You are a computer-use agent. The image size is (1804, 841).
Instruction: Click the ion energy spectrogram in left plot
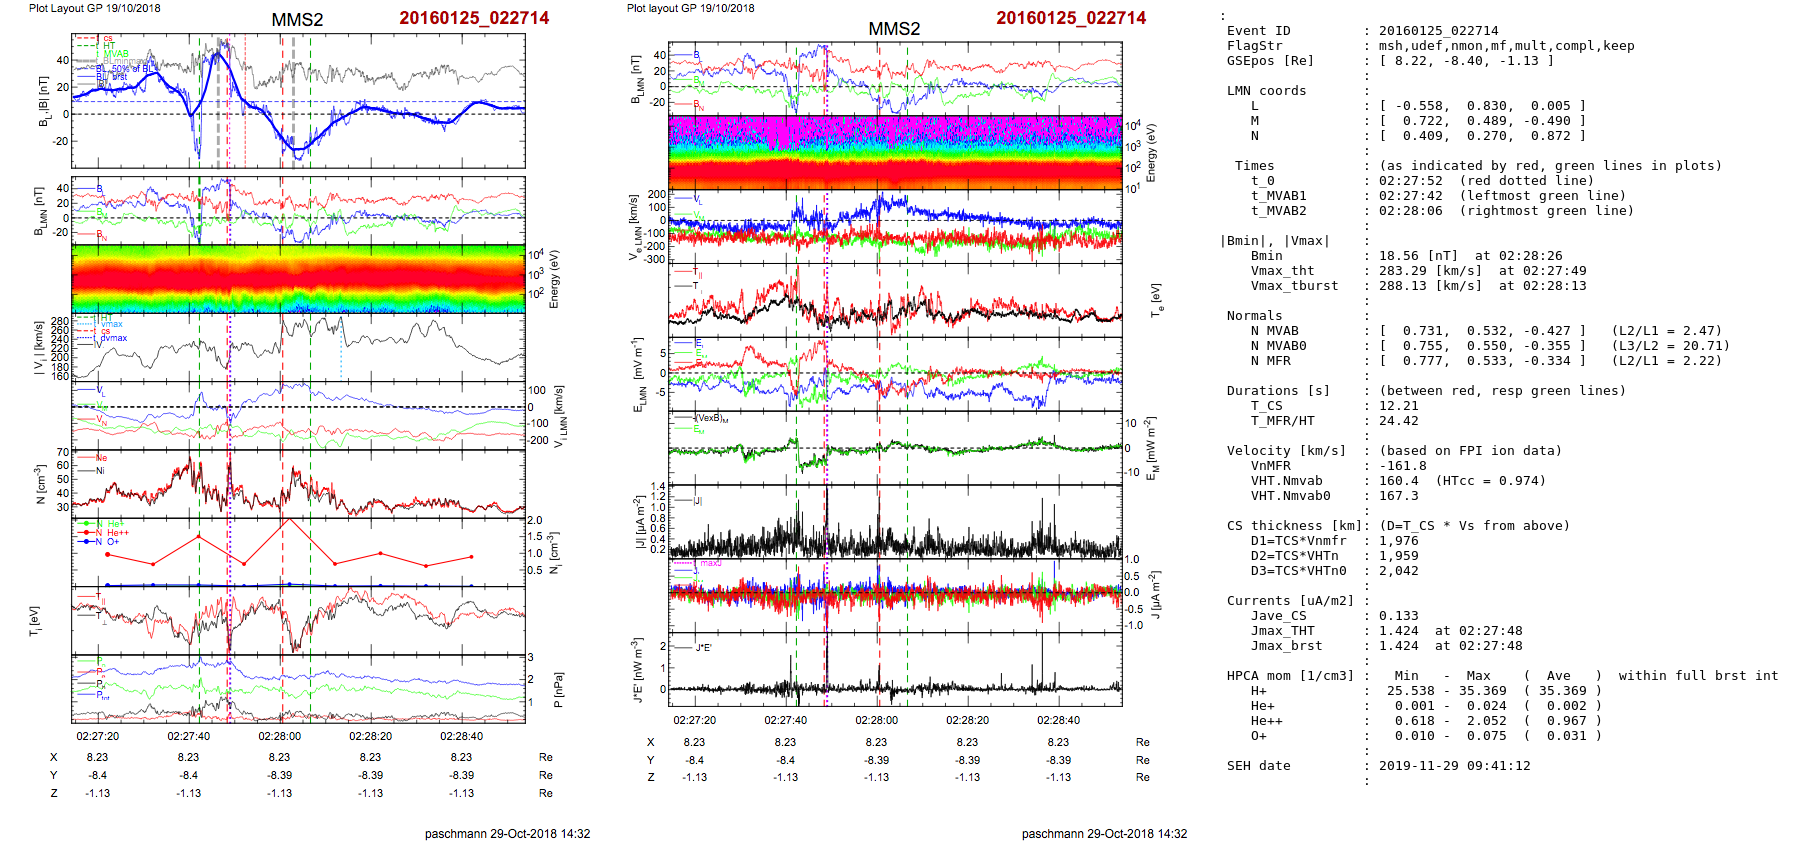(x=298, y=278)
